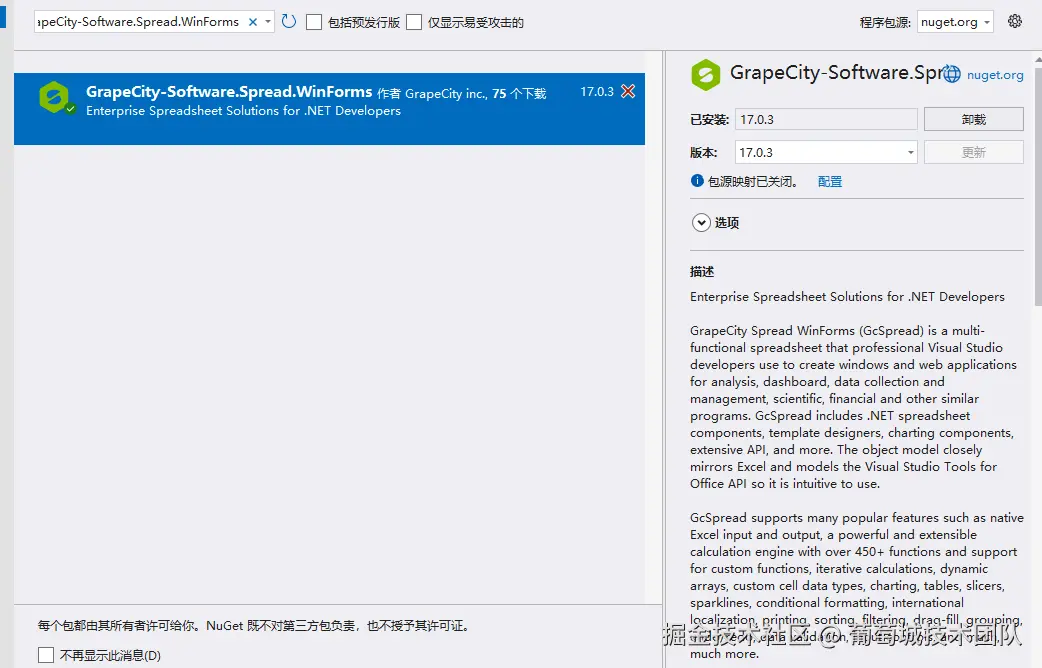Uninstall package via red X icon
This screenshot has width=1042, height=668.
tap(627, 91)
